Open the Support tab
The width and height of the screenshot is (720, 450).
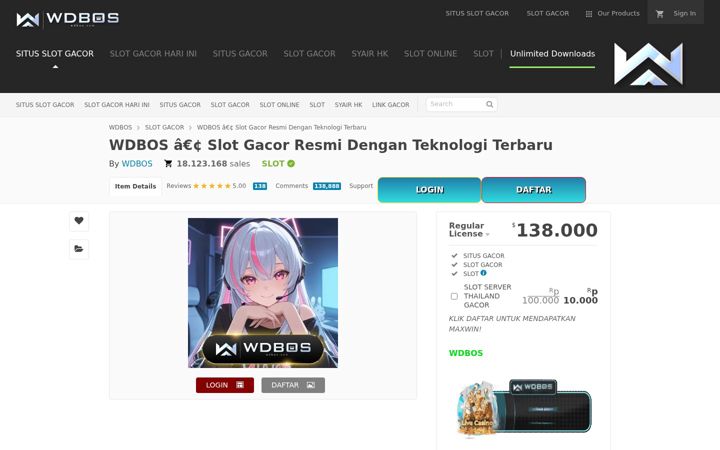coord(361,186)
